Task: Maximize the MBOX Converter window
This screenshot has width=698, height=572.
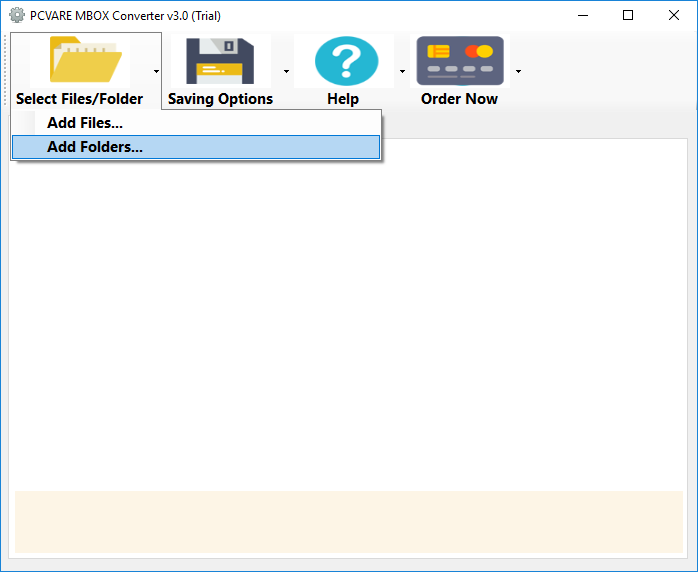Action: [x=628, y=16]
